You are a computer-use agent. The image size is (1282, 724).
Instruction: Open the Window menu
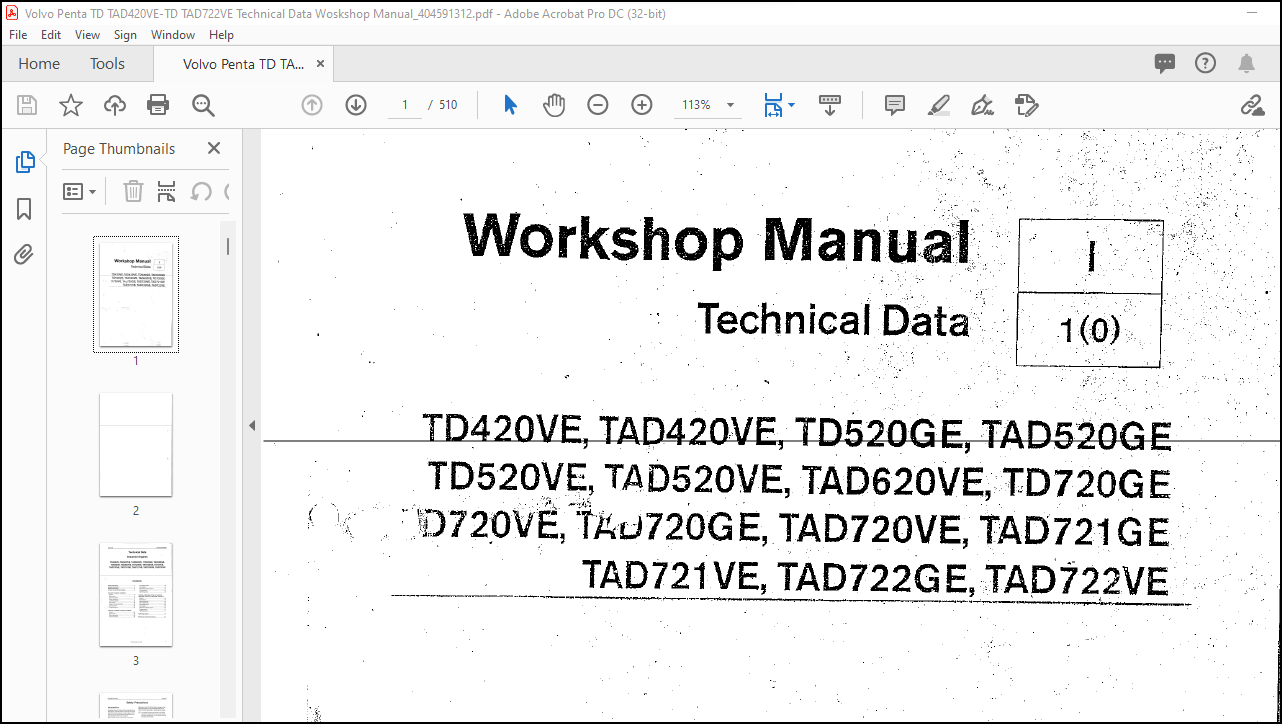pyautogui.click(x=173, y=34)
